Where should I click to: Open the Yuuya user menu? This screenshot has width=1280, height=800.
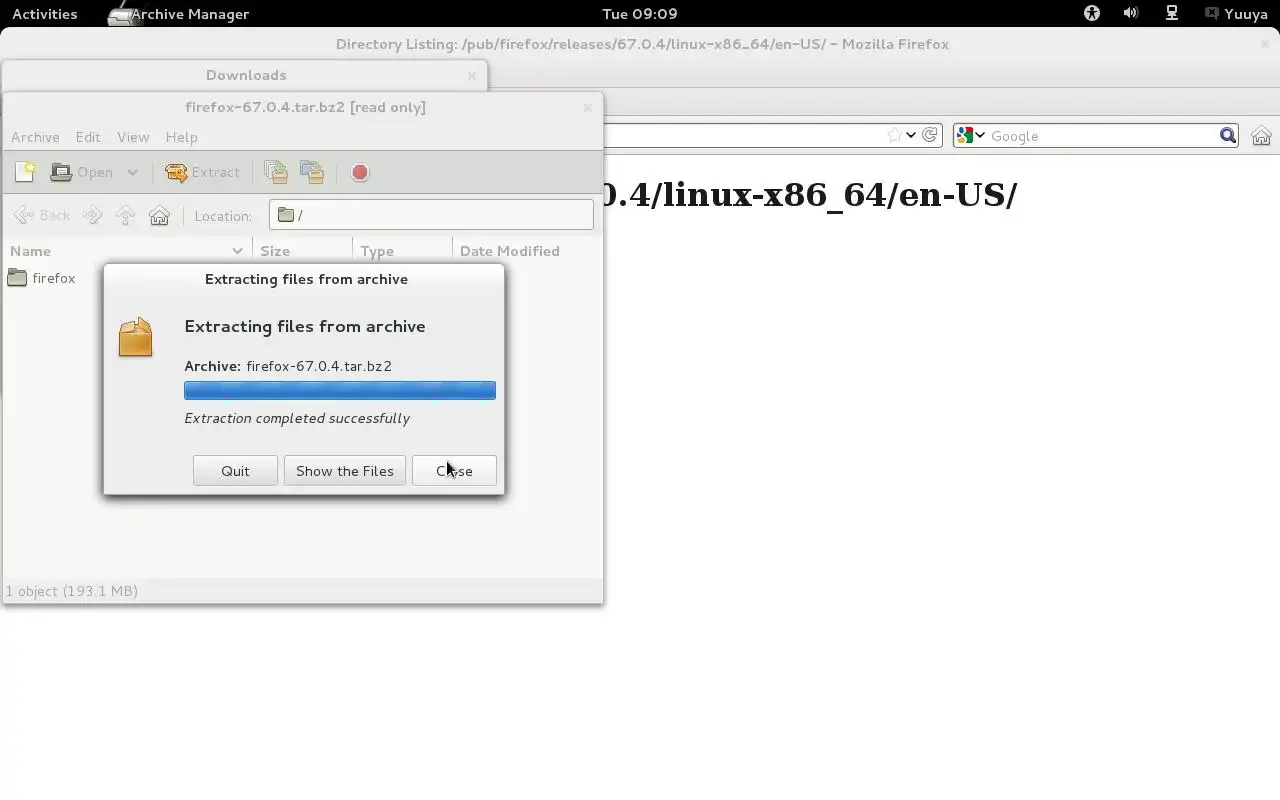click(x=1237, y=14)
